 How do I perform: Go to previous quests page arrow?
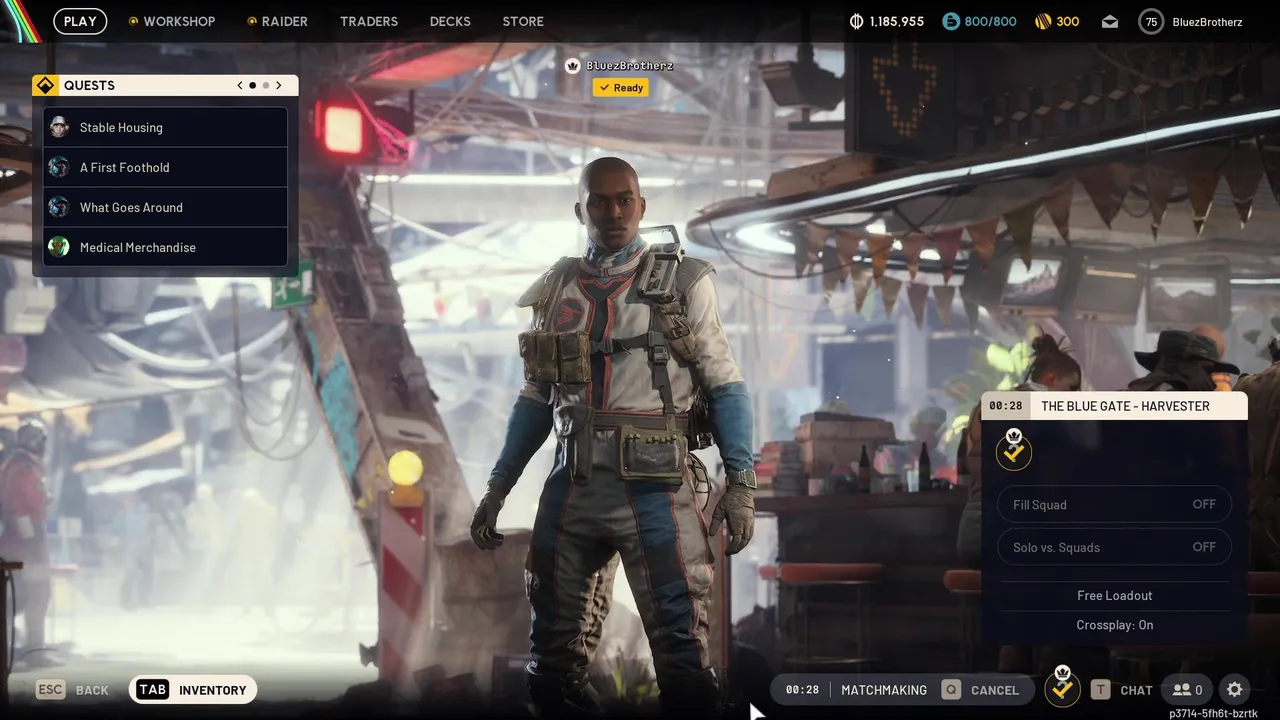point(240,85)
